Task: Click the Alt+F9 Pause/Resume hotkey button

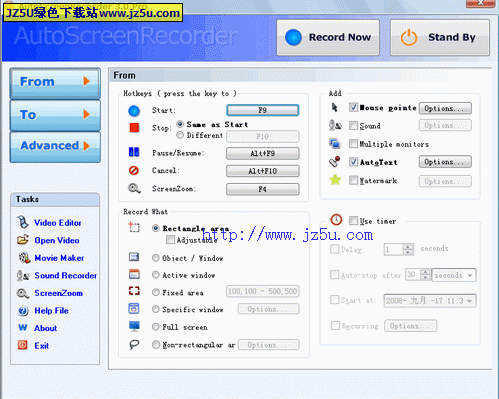Action: (263, 153)
